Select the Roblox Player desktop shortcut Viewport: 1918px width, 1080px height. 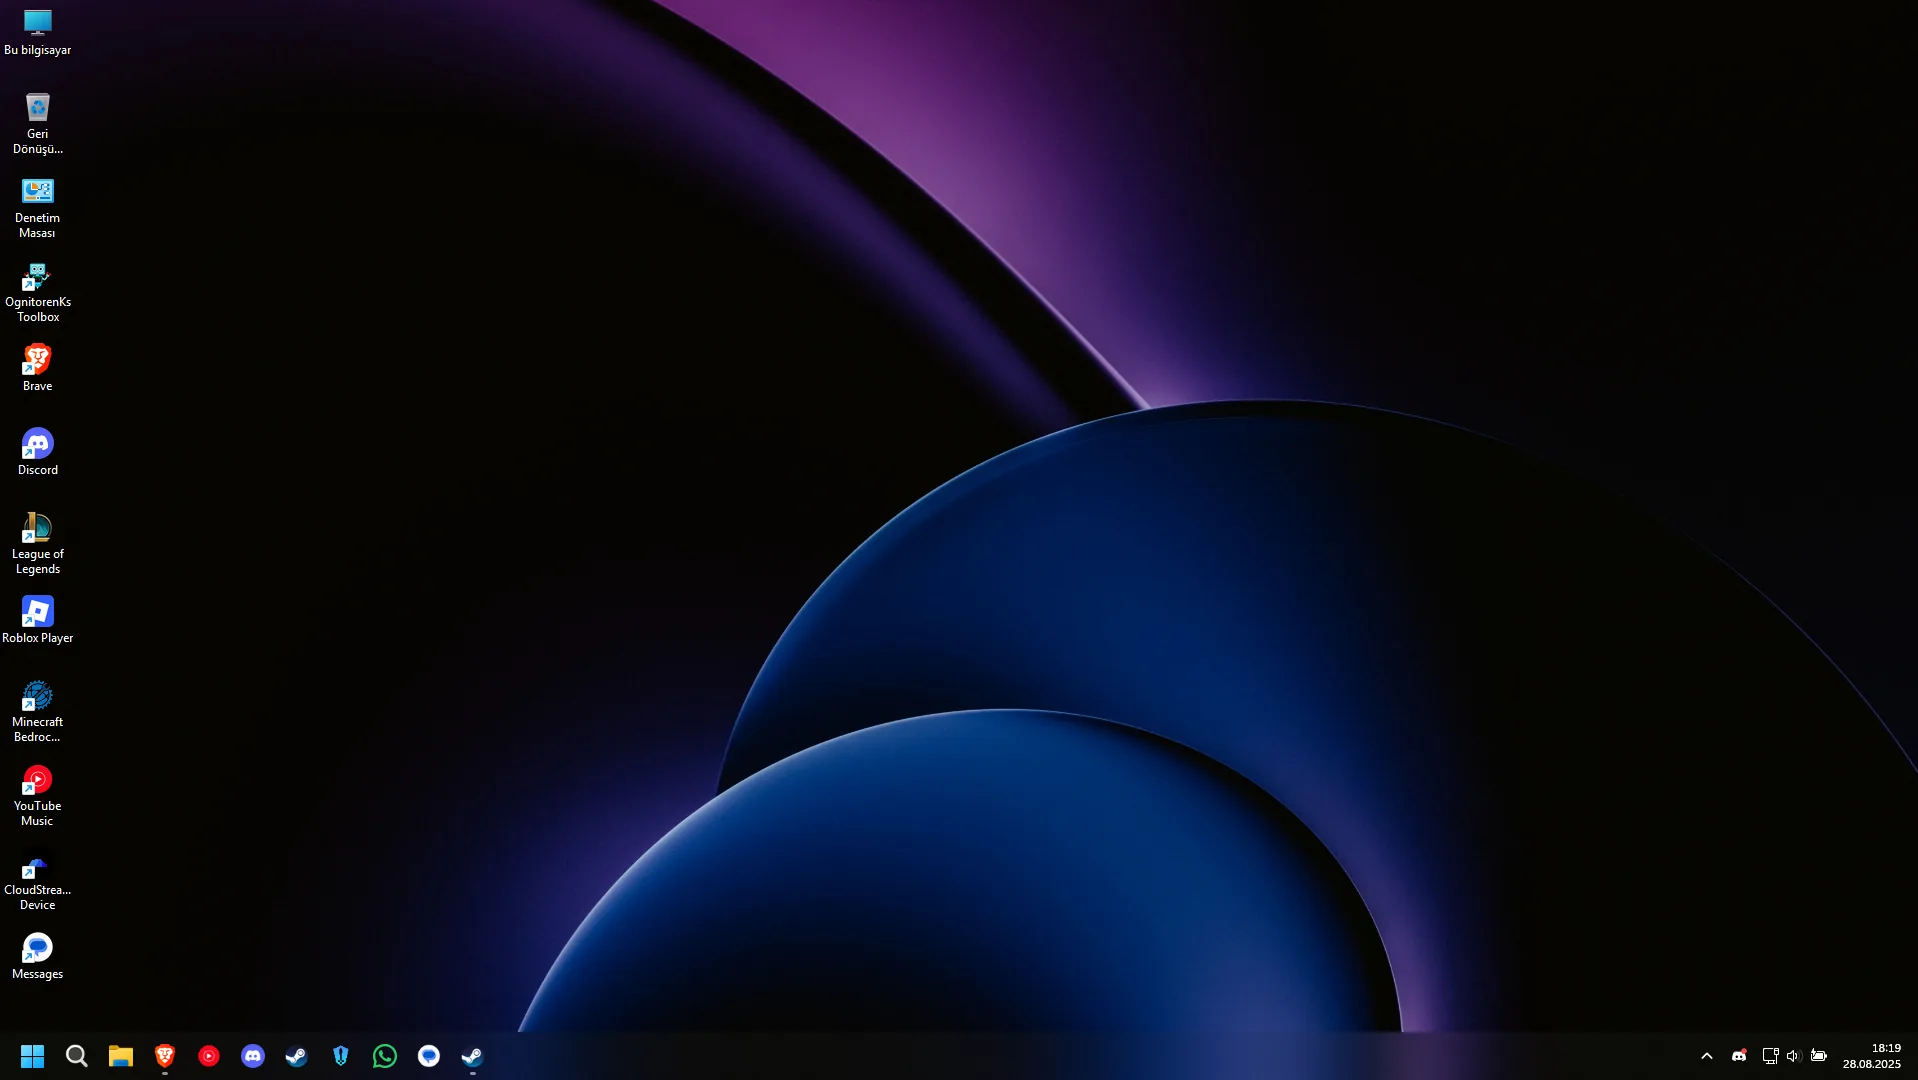(37, 620)
